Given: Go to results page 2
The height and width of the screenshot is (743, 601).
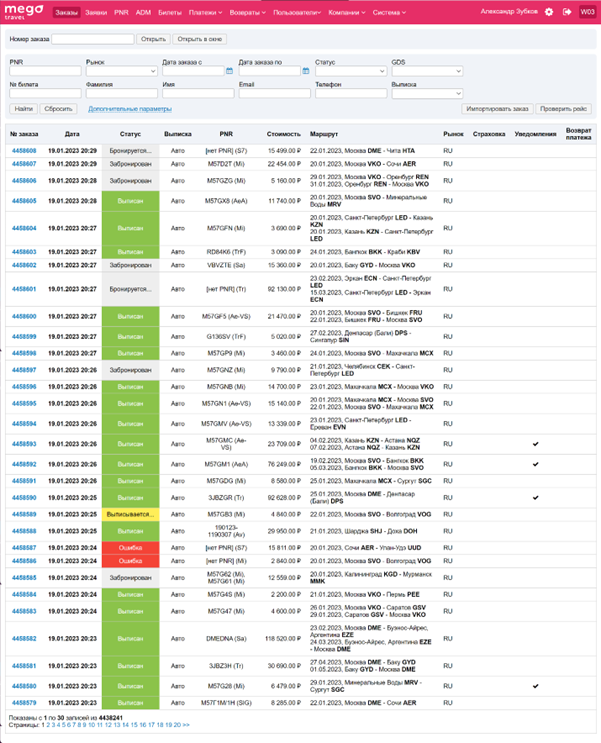Looking at the screenshot, I should [47, 725].
